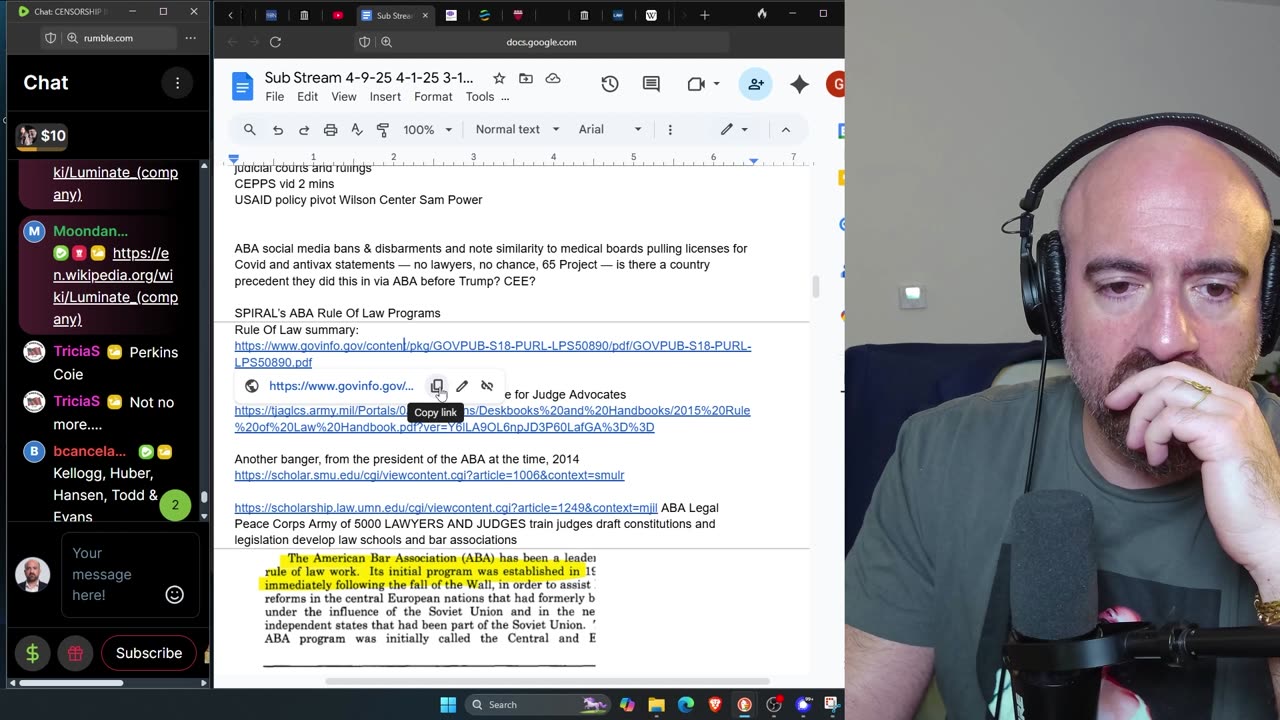
Task: Activate the paint format tool
Action: [x=382, y=129]
